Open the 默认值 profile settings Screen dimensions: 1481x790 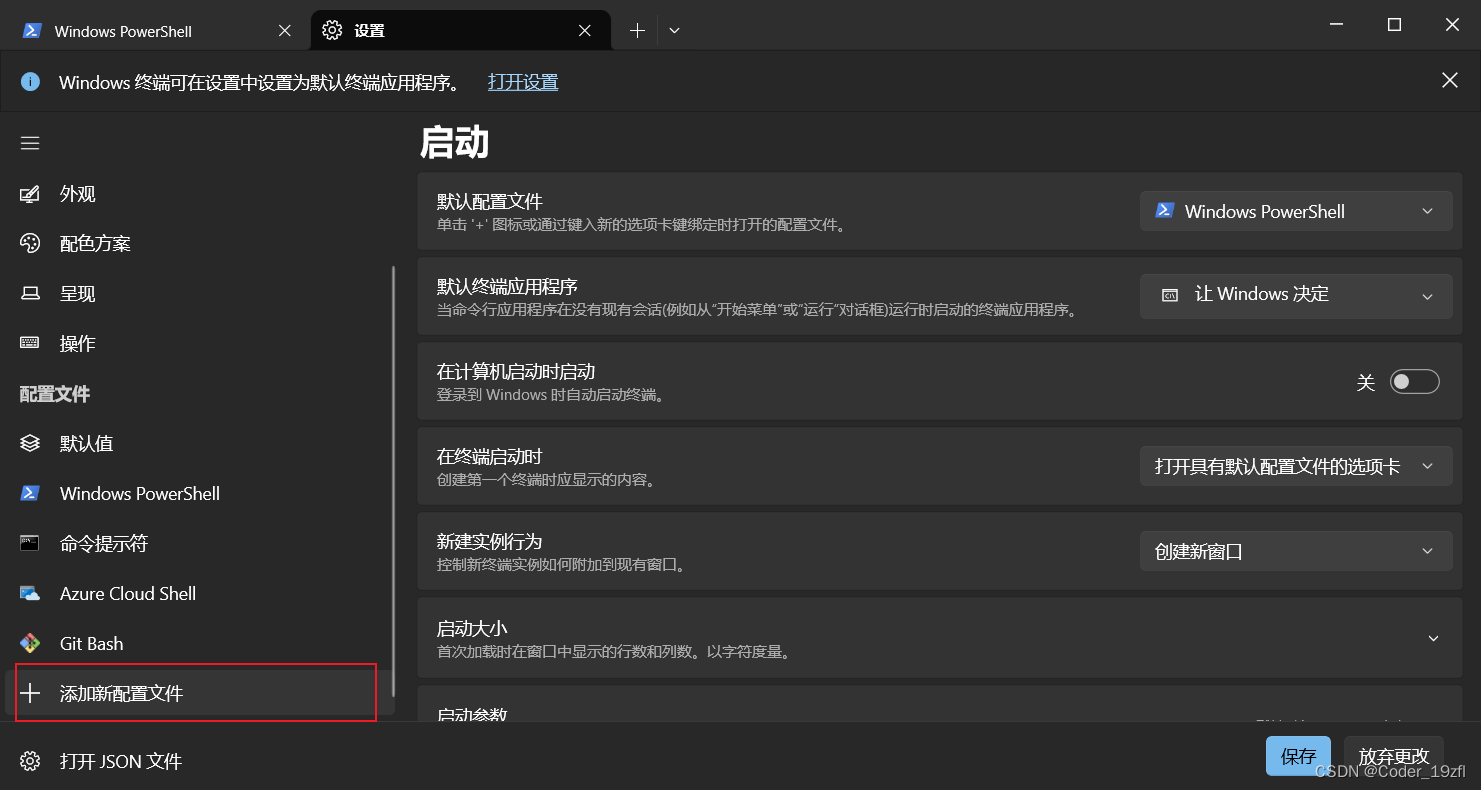200,443
